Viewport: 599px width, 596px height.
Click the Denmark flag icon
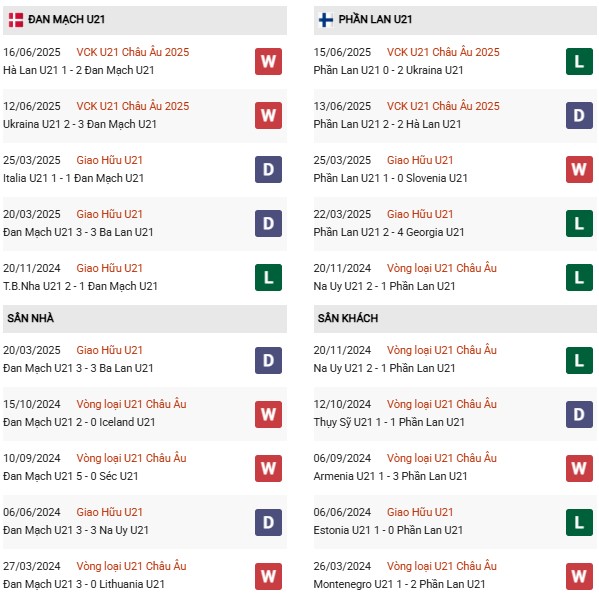point(16,19)
